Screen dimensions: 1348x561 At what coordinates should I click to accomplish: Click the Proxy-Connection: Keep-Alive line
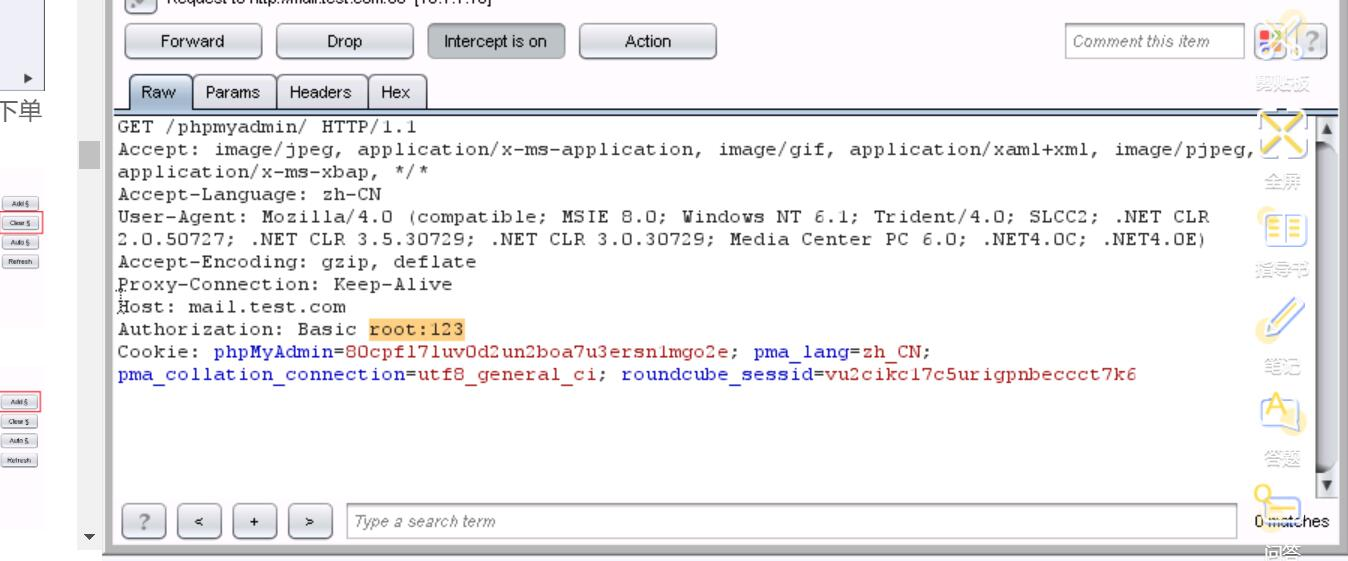click(x=285, y=285)
